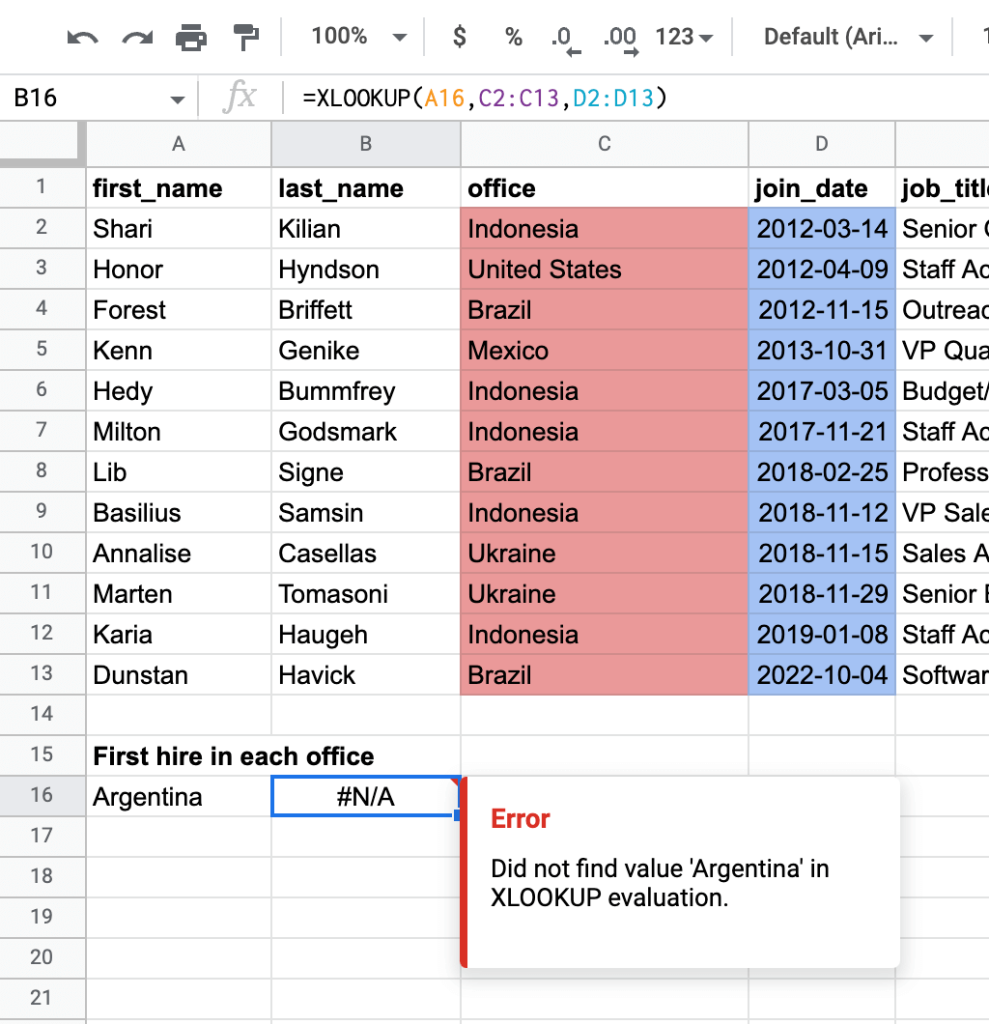This screenshot has height=1024, width=989.
Task: Select row 16 header
Action: [x=42, y=795]
